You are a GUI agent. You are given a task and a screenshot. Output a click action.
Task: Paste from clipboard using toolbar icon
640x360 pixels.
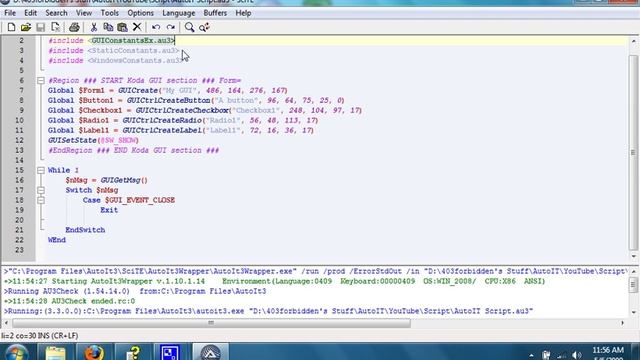pyautogui.click(x=122, y=27)
